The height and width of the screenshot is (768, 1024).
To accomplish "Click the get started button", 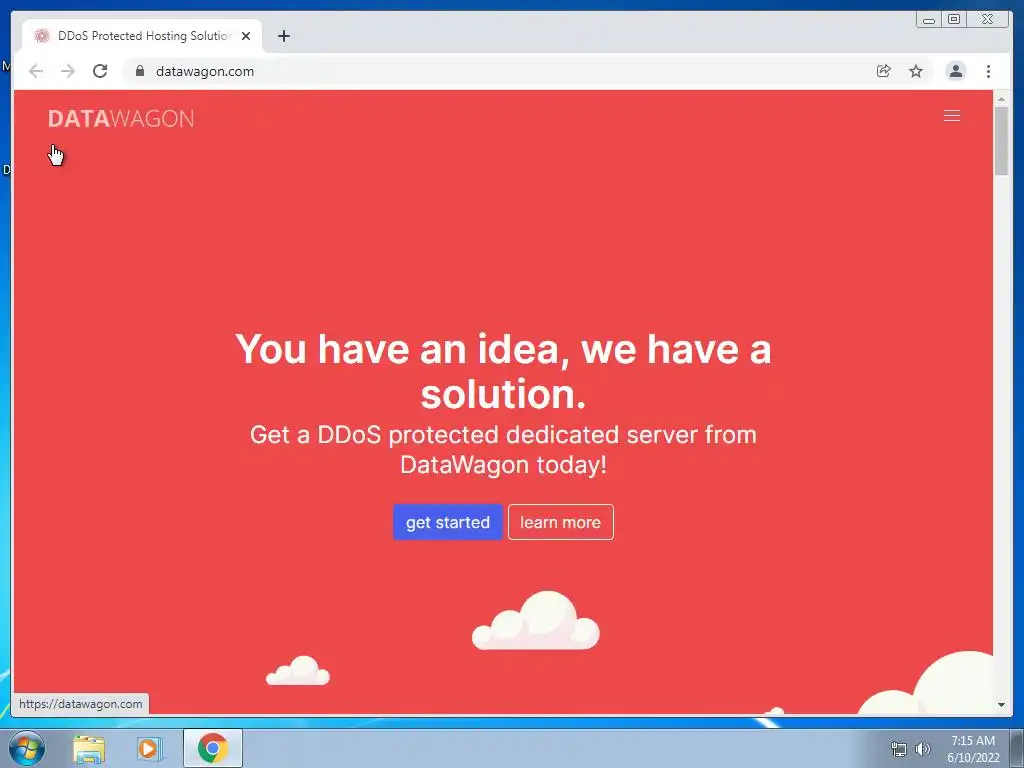I will click(447, 522).
